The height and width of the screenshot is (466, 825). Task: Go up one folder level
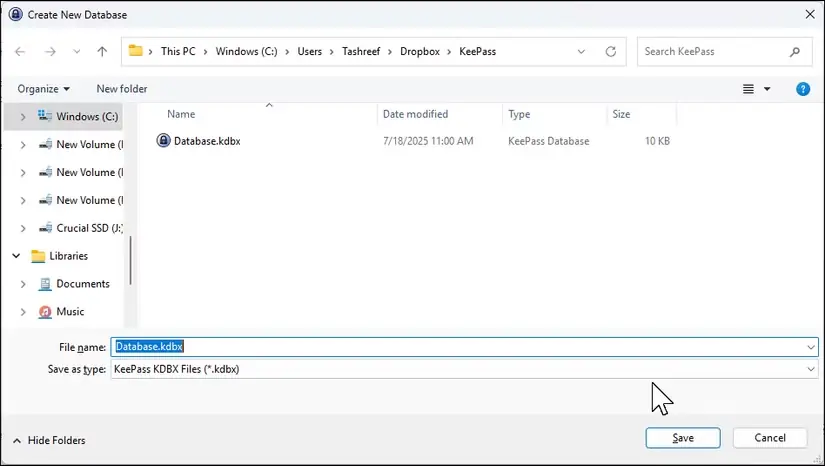[x=102, y=52]
